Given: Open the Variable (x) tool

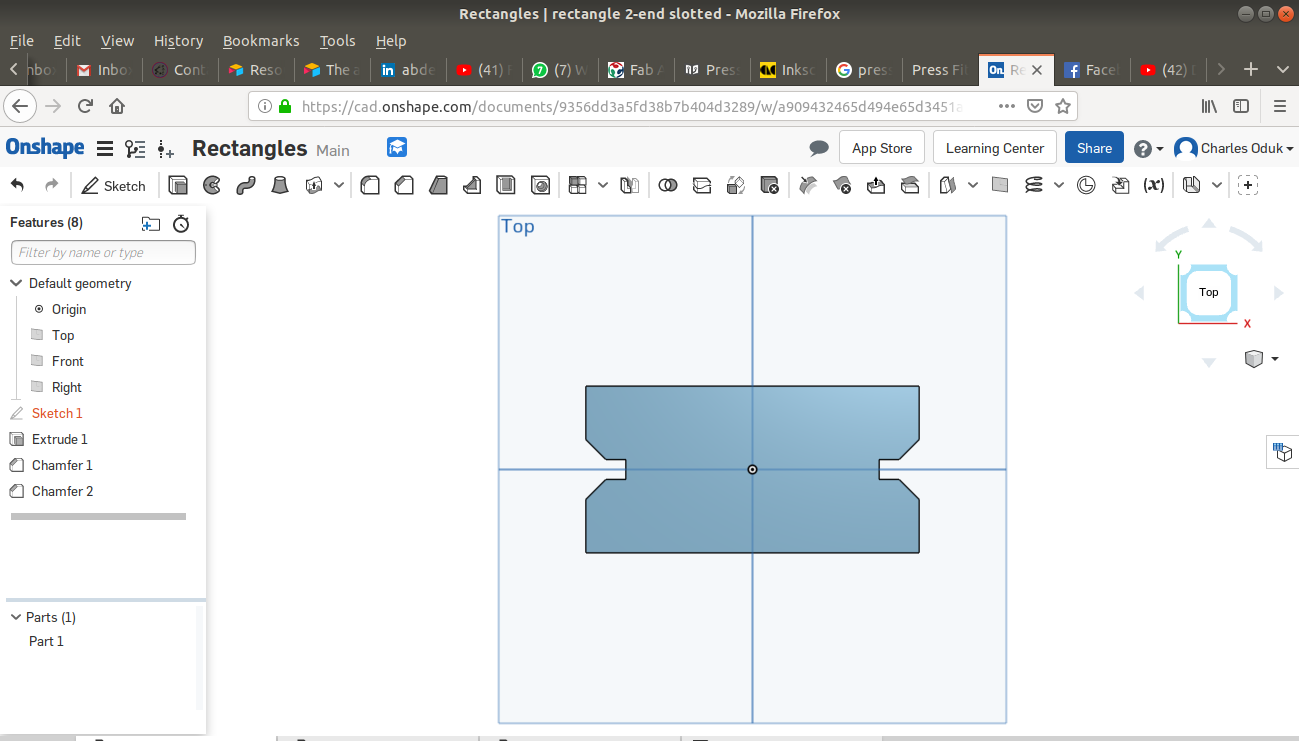Looking at the screenshot, I should coord(1154,185).
